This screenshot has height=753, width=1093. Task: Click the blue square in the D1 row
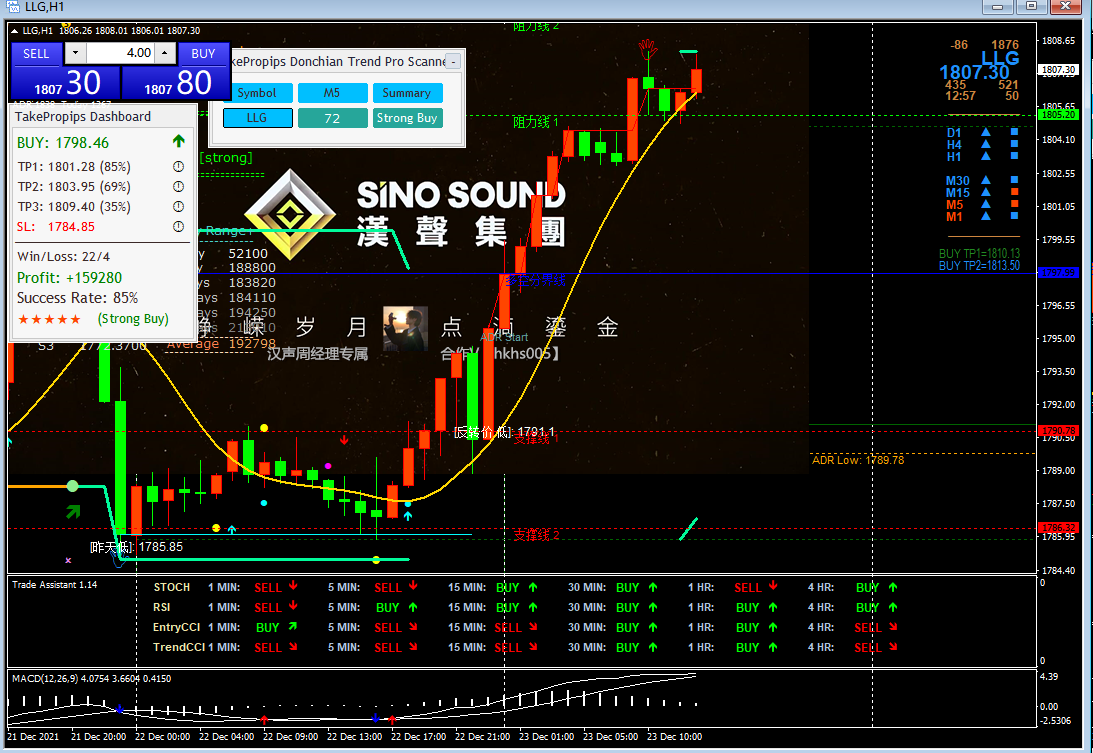tap(1014, 132)
